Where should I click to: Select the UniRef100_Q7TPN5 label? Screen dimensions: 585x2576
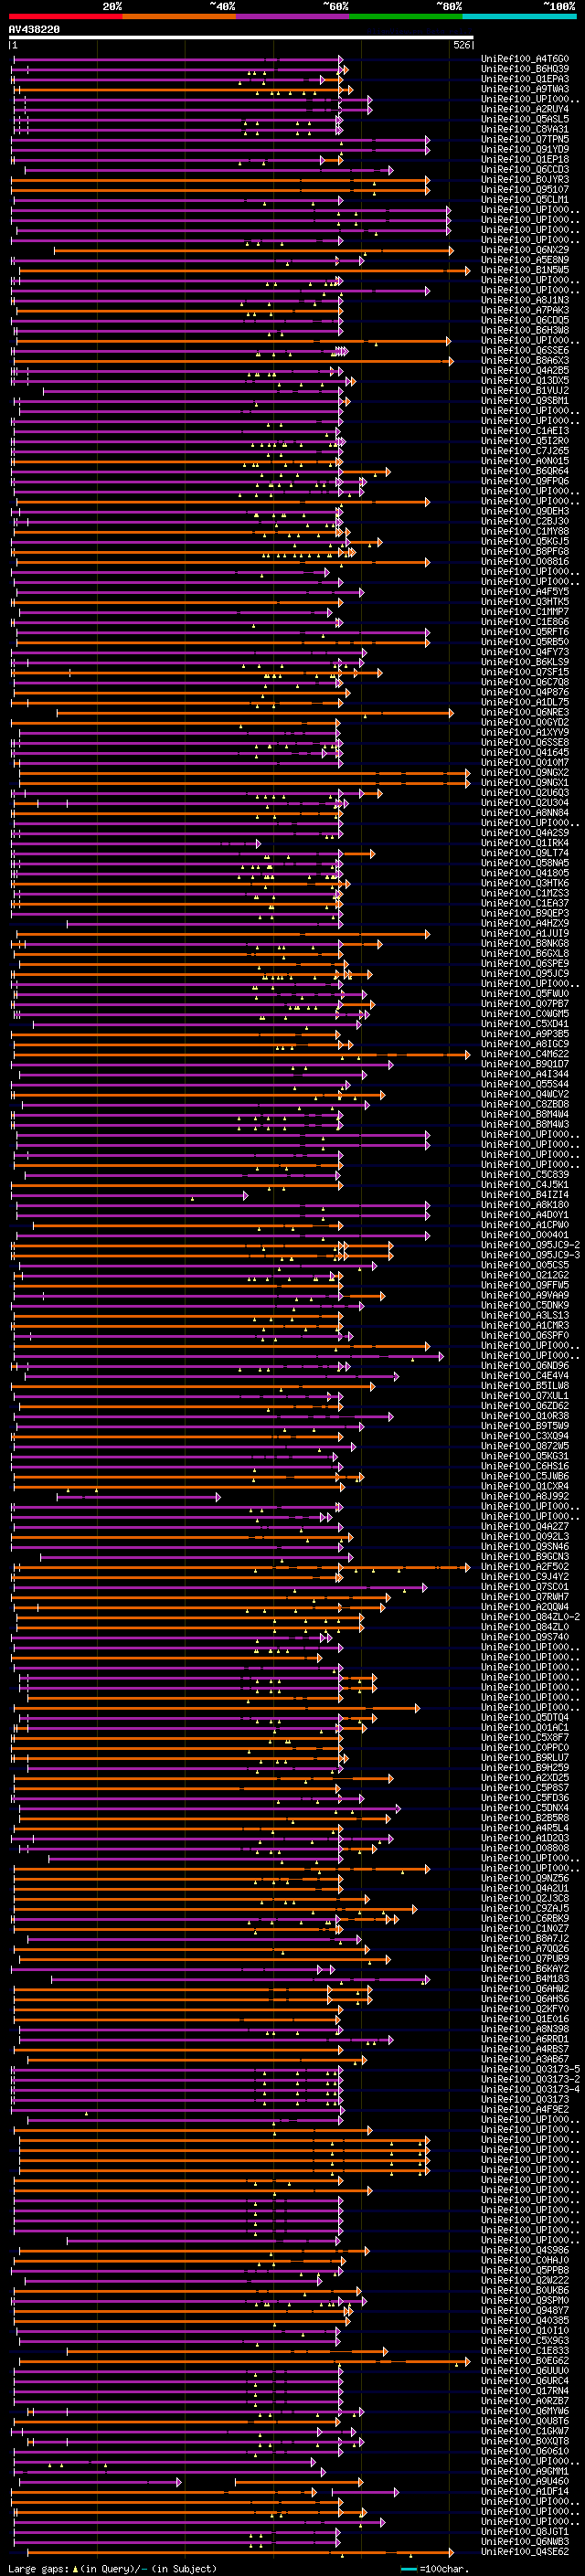coord(525,139)
